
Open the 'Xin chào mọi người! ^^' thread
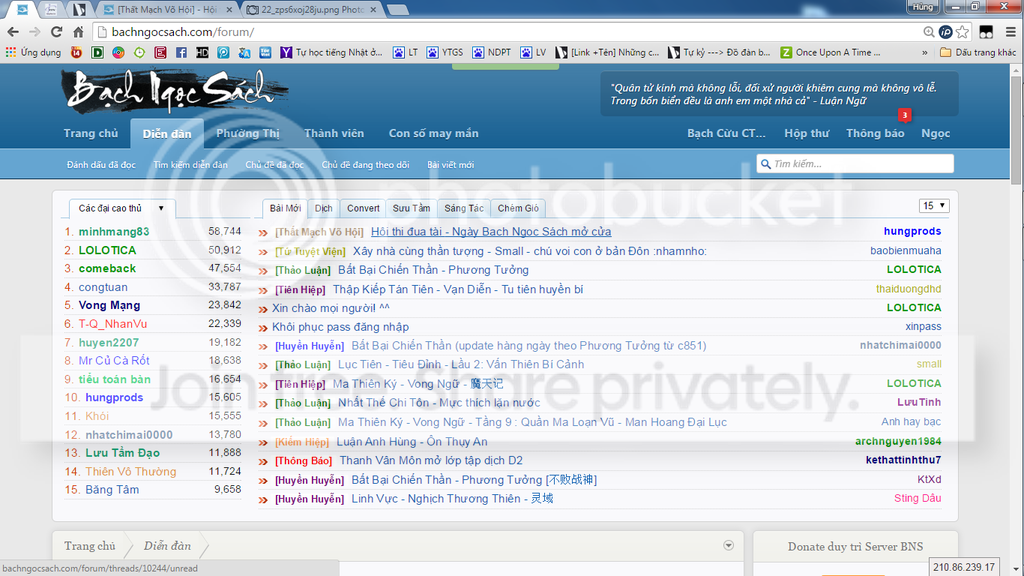pos(330,308)
